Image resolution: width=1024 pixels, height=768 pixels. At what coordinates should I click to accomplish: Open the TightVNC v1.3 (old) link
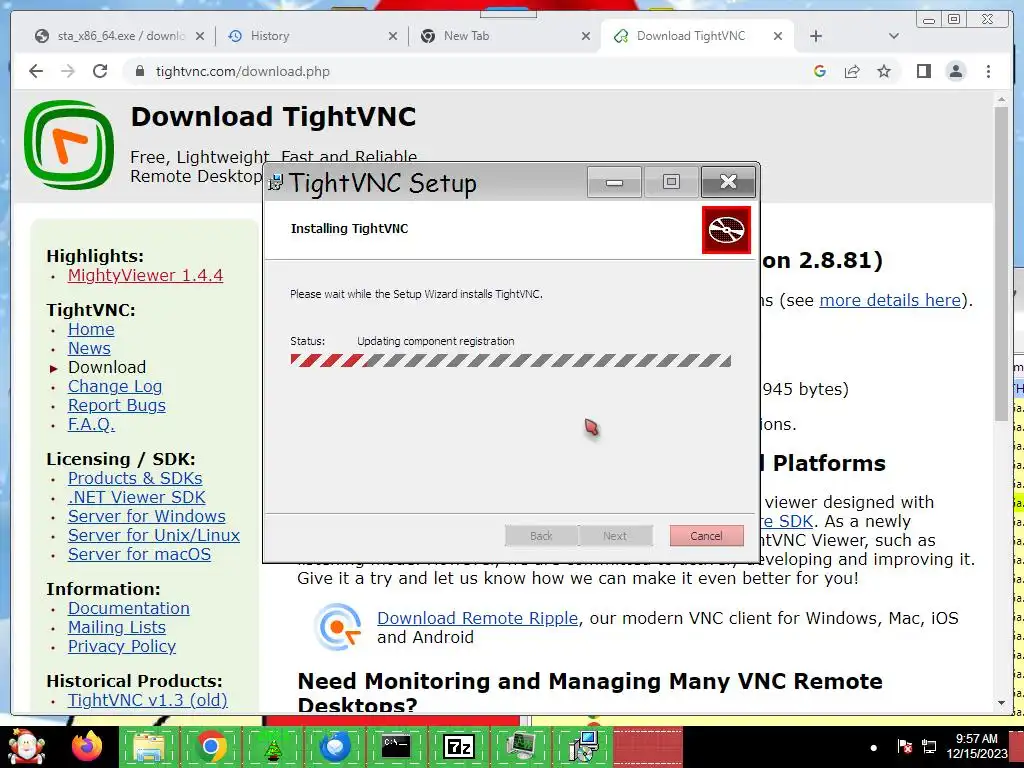point(148,700)
